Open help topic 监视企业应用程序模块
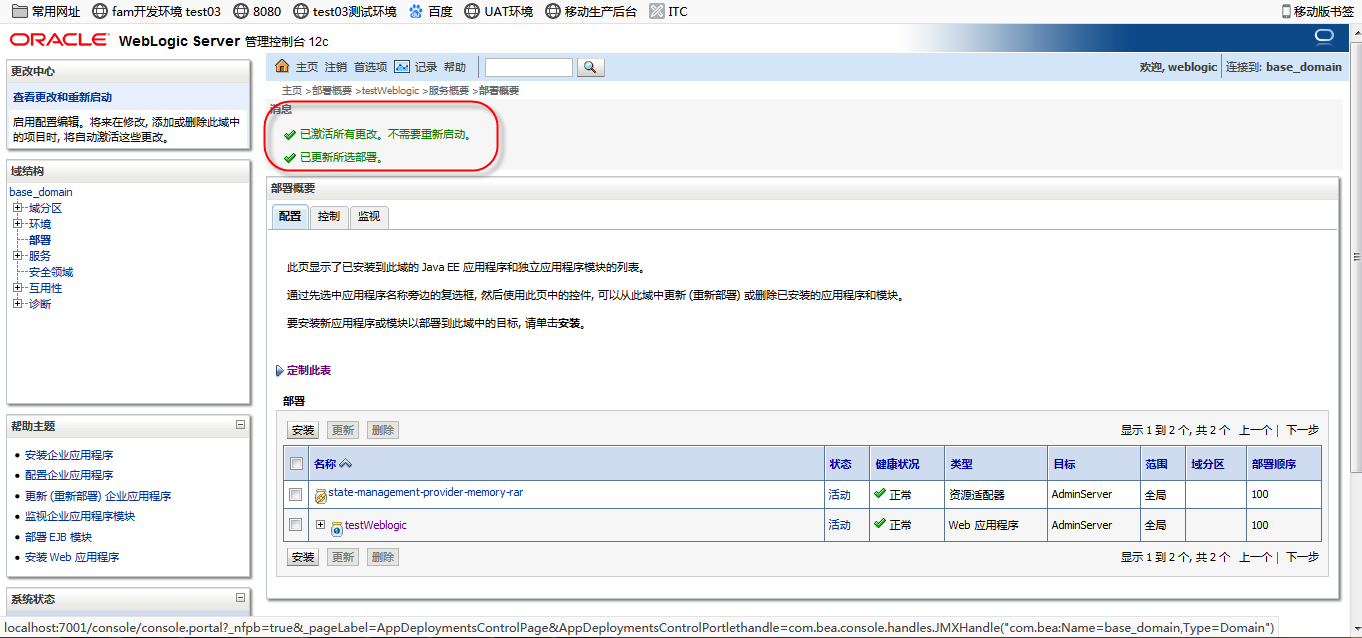The width and height of the screenshot is (1362, 638). point(80,516)
